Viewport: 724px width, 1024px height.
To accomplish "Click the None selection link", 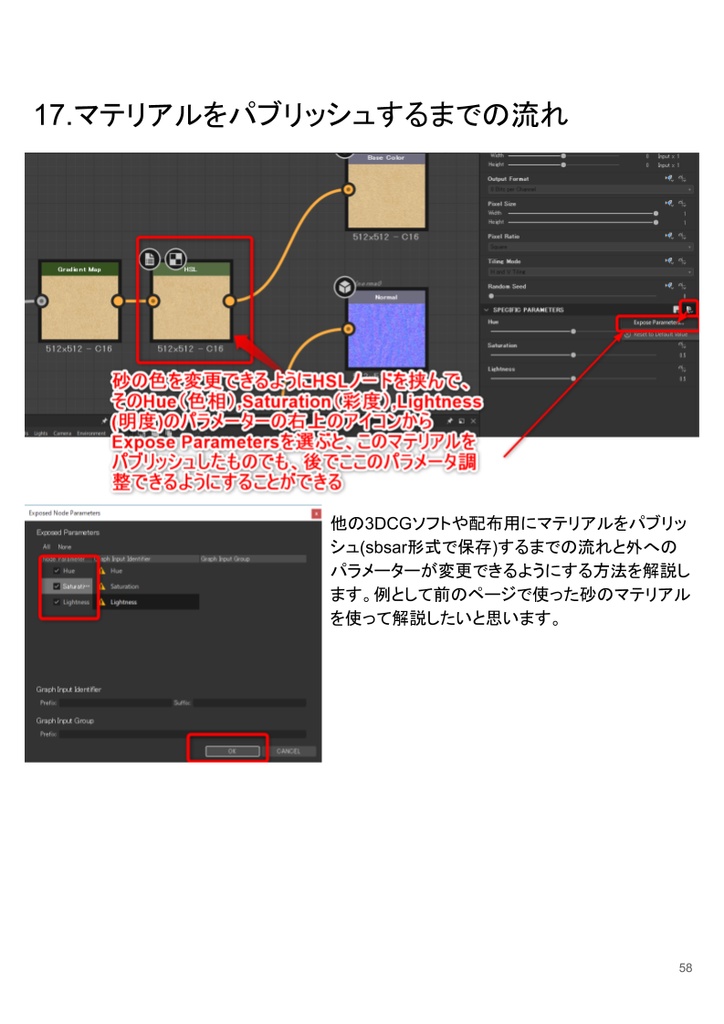I will [x=65, y=547].
